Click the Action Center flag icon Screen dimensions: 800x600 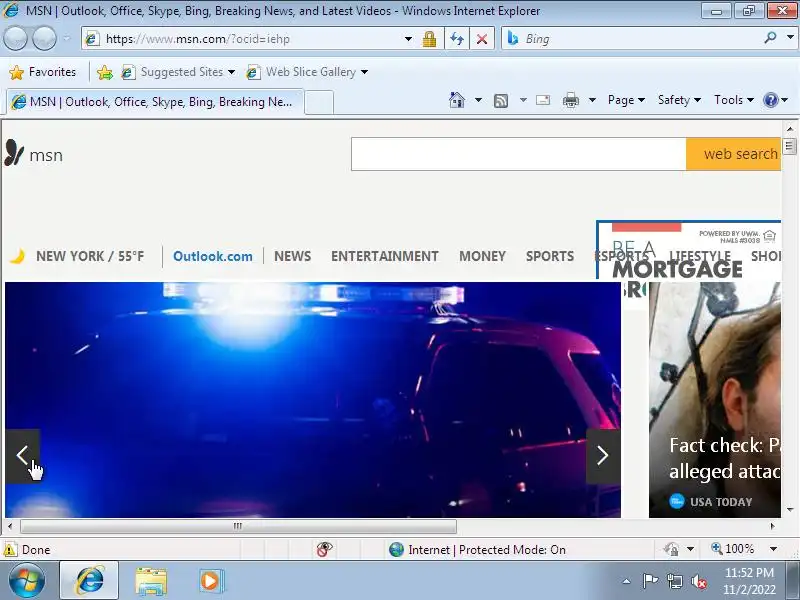coord(650,581)
